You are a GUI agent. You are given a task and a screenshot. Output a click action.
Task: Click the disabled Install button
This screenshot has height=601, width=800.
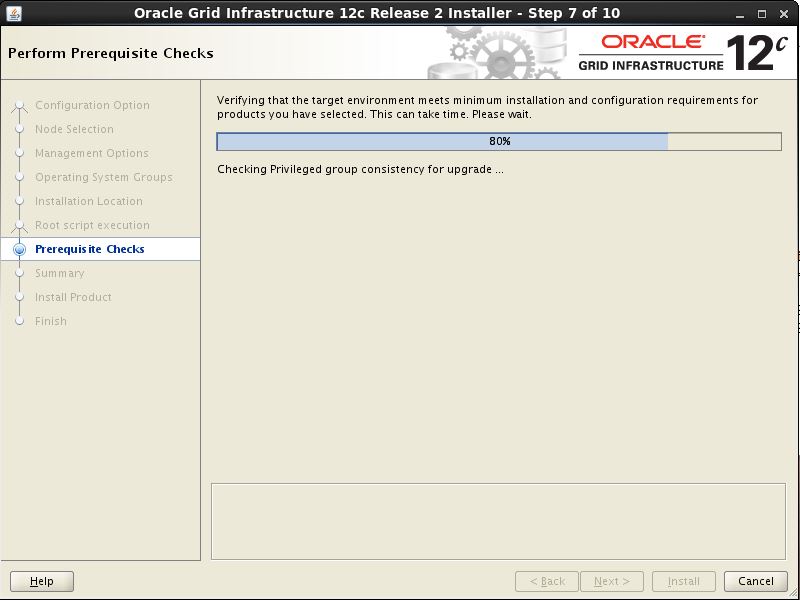(x=684, y=581)
